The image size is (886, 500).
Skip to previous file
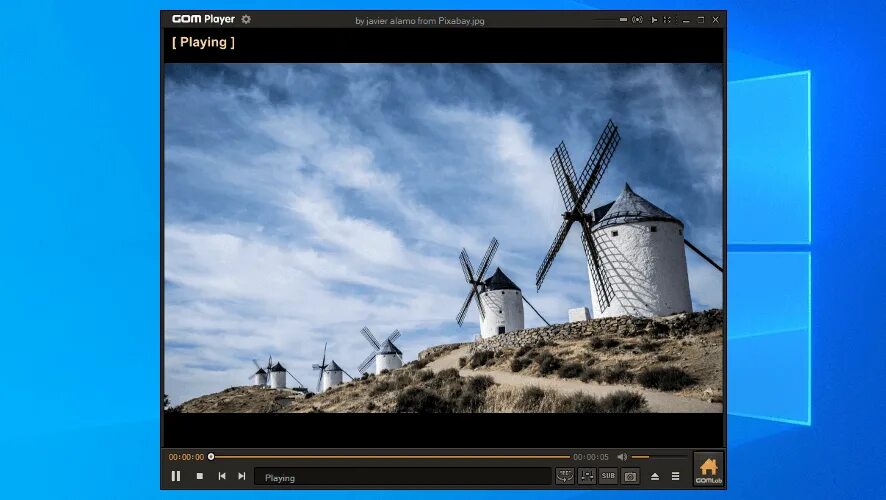coord(222,476)
